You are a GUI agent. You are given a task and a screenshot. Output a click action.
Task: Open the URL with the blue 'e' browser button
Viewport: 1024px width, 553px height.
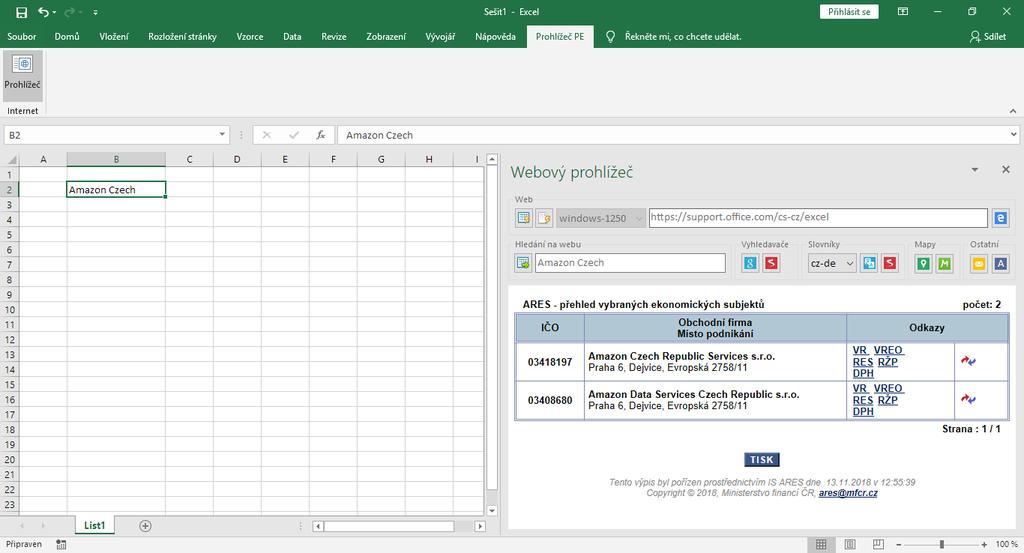[x=1000, y=218]
